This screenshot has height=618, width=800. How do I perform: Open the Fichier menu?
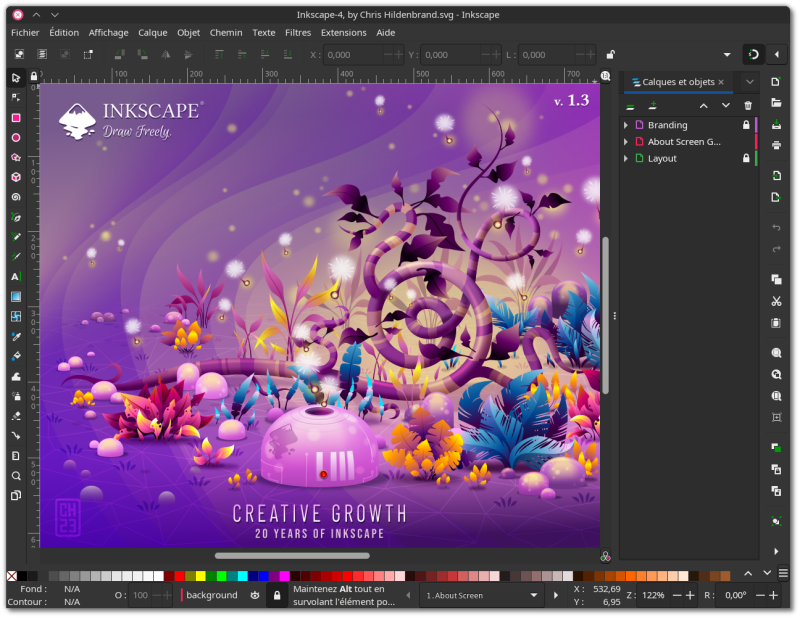coord(25,33)
